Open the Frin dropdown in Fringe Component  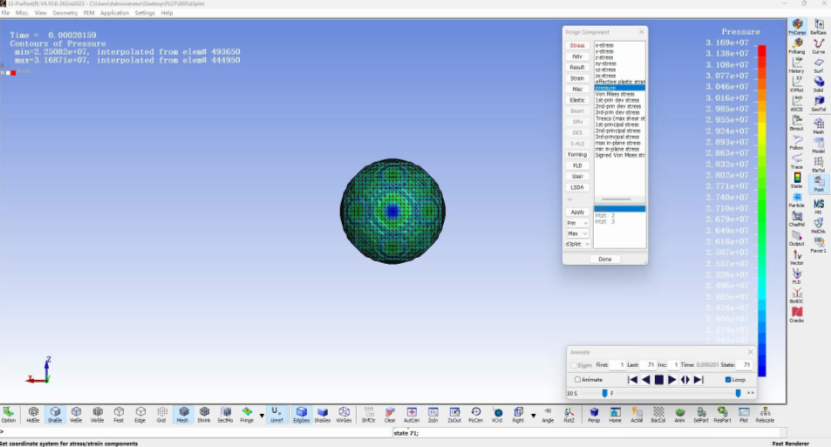[577, 223]
